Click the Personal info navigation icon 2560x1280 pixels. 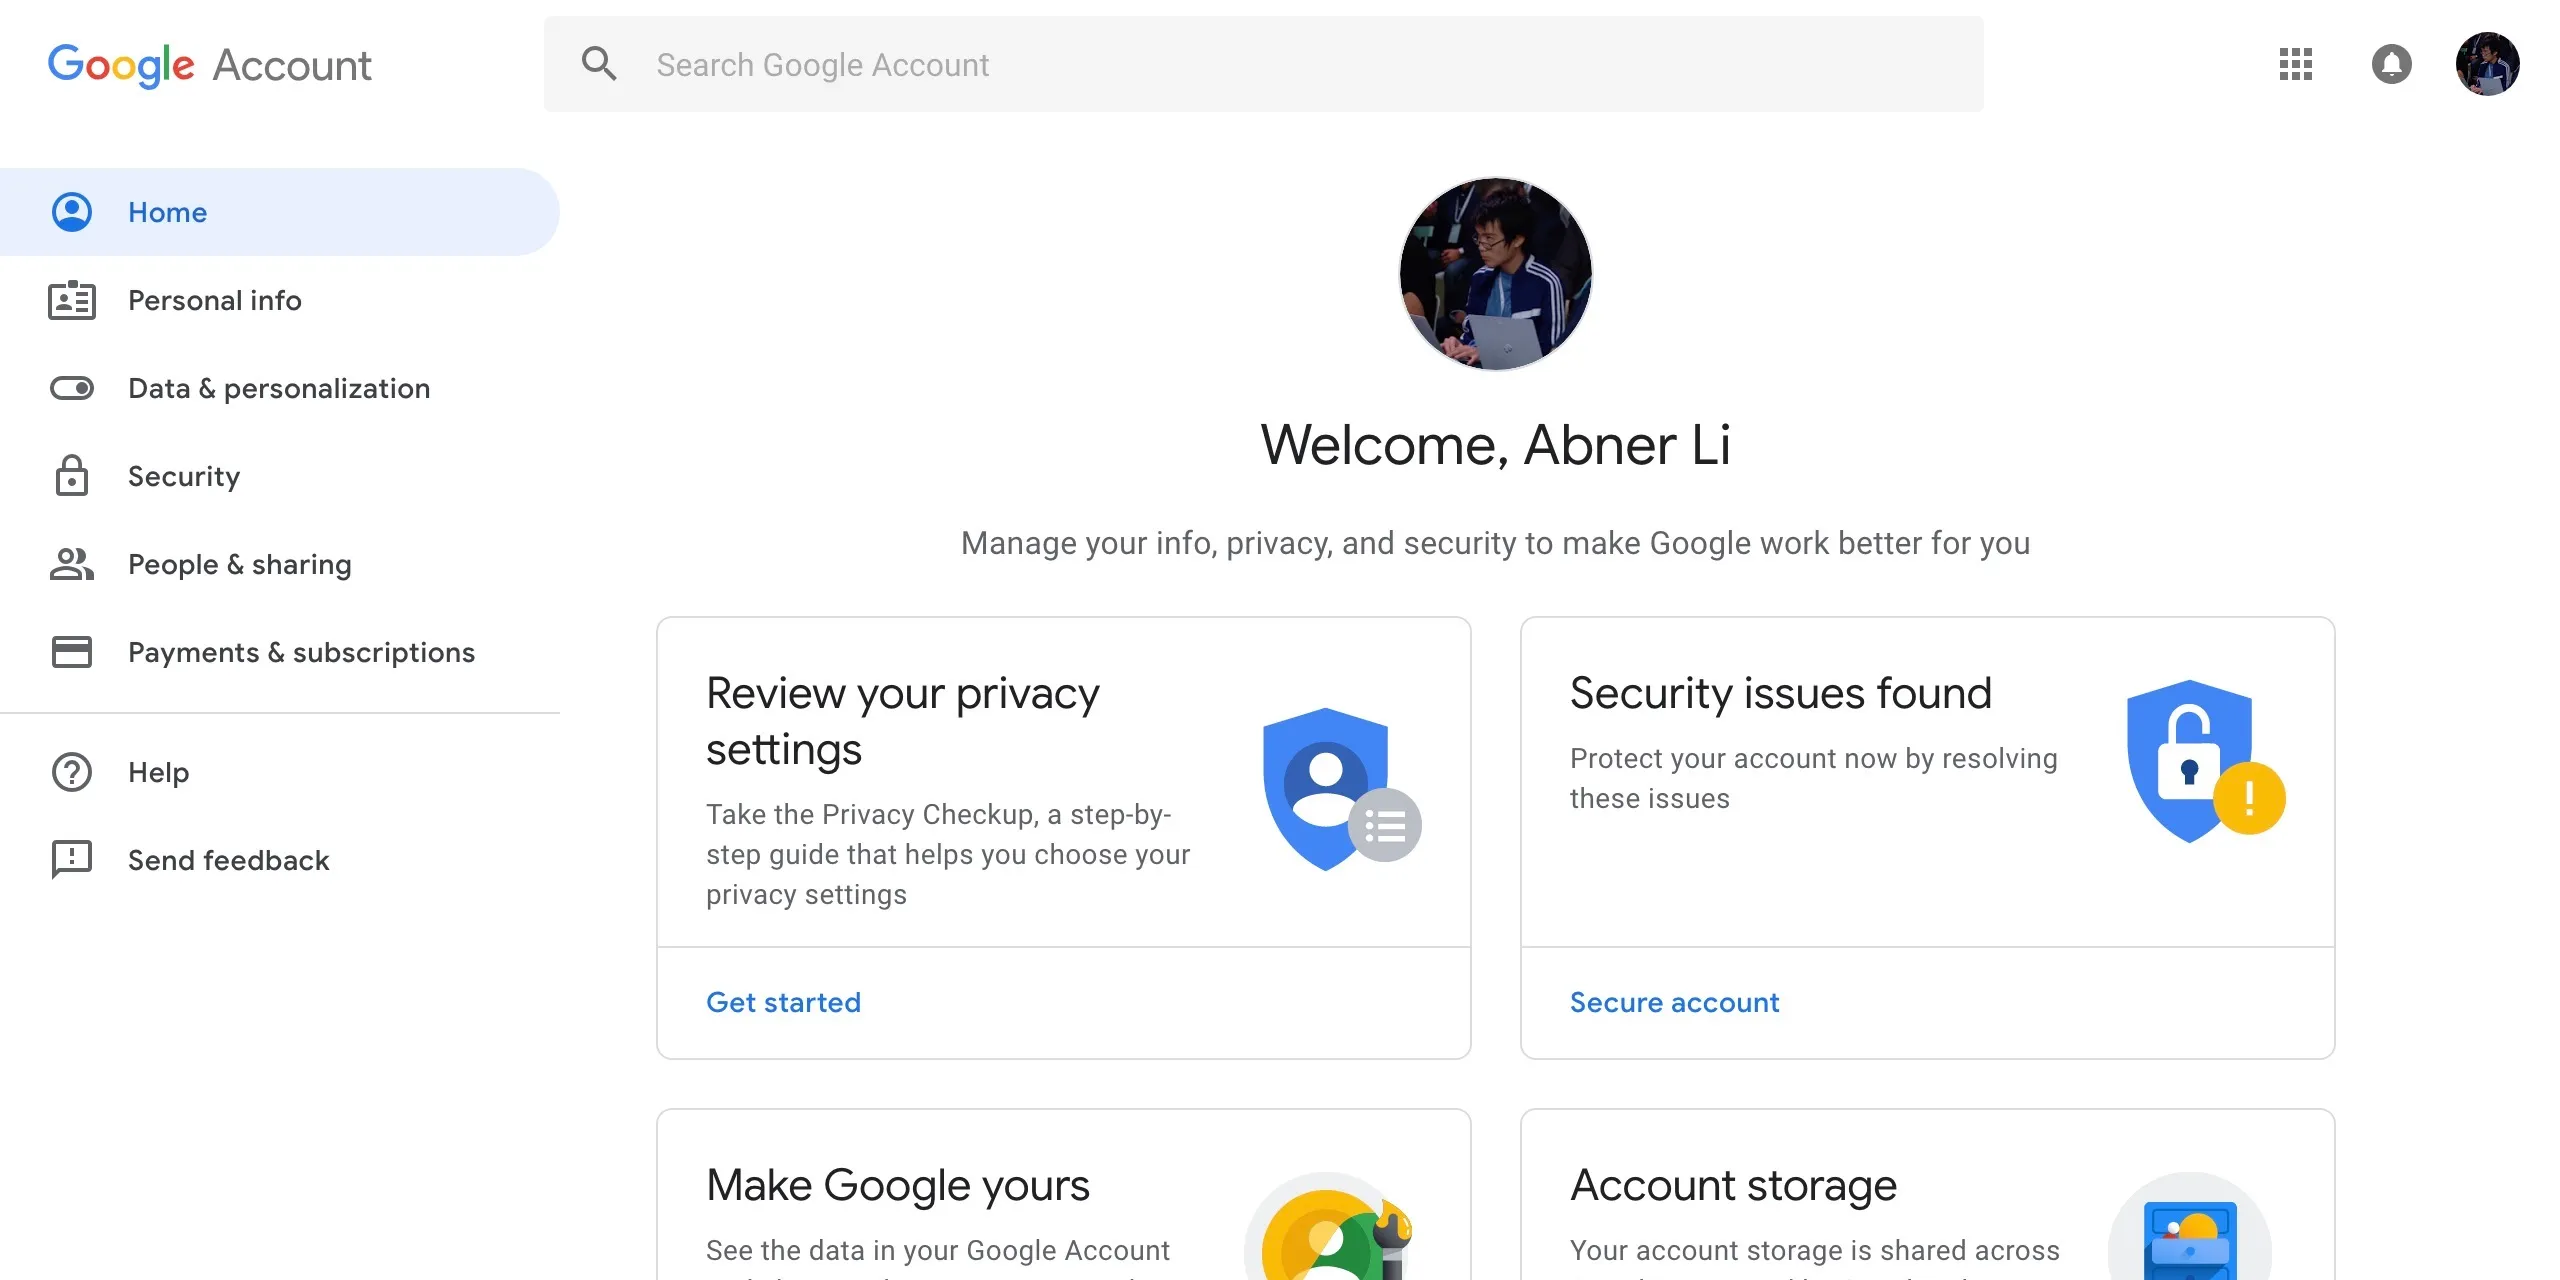70,299
